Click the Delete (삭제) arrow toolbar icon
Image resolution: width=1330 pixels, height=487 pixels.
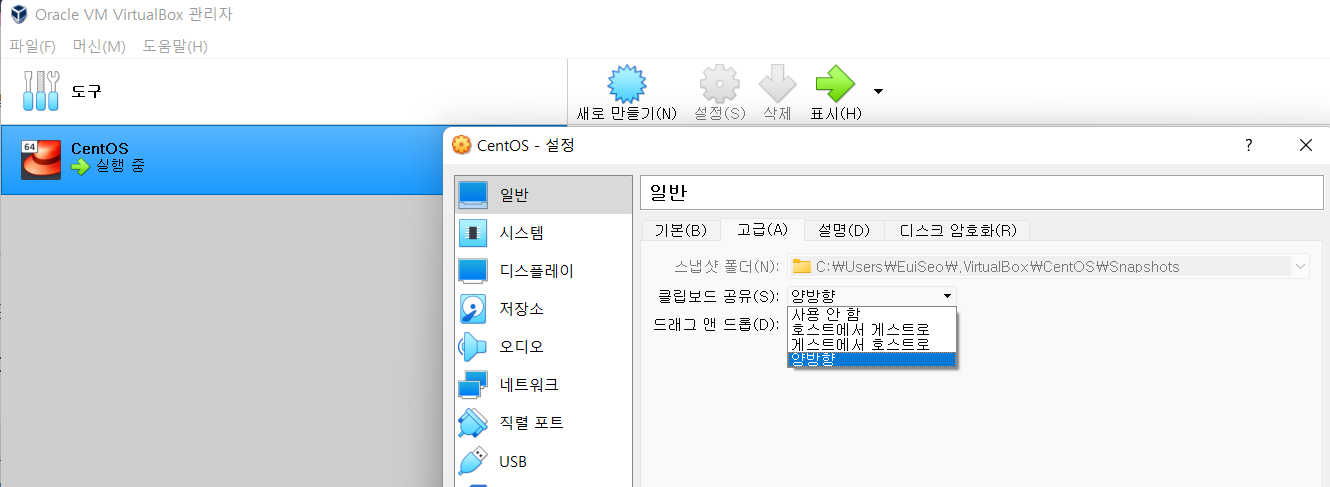[x=777, y=83]
